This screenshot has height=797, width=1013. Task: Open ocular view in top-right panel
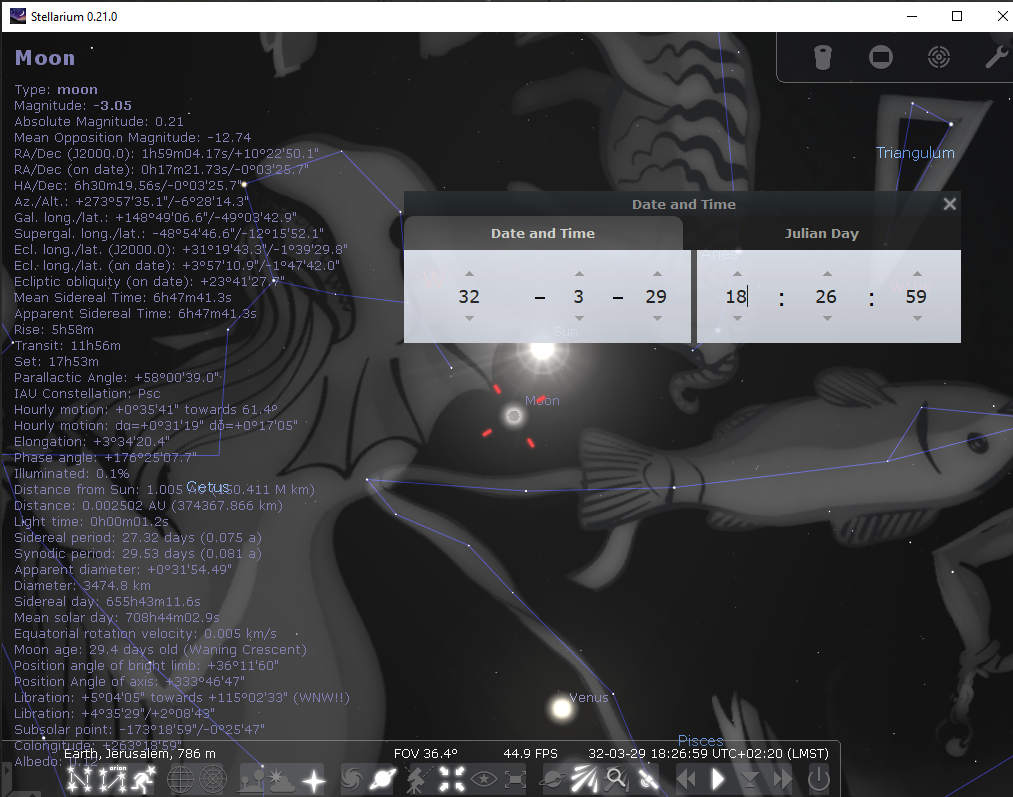click(x=822, y=58)
